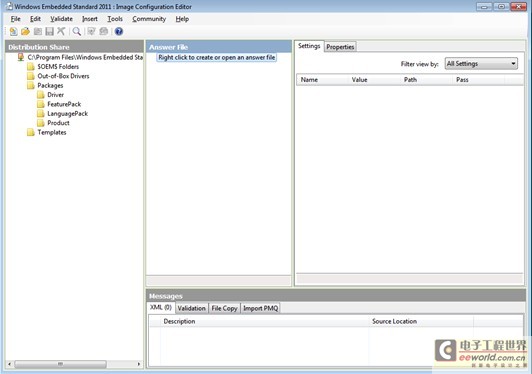Click the create media toolbar icon

click(103, 32)
